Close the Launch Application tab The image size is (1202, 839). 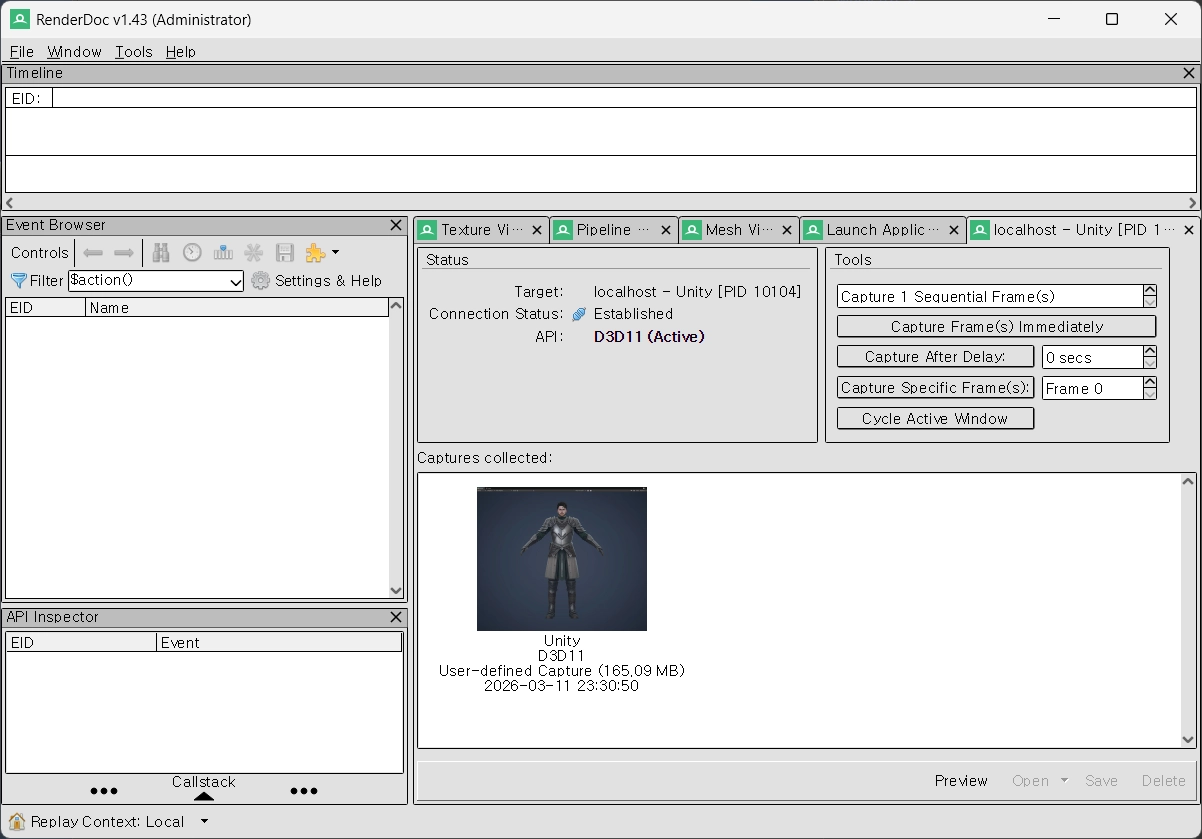pos(954,230)
